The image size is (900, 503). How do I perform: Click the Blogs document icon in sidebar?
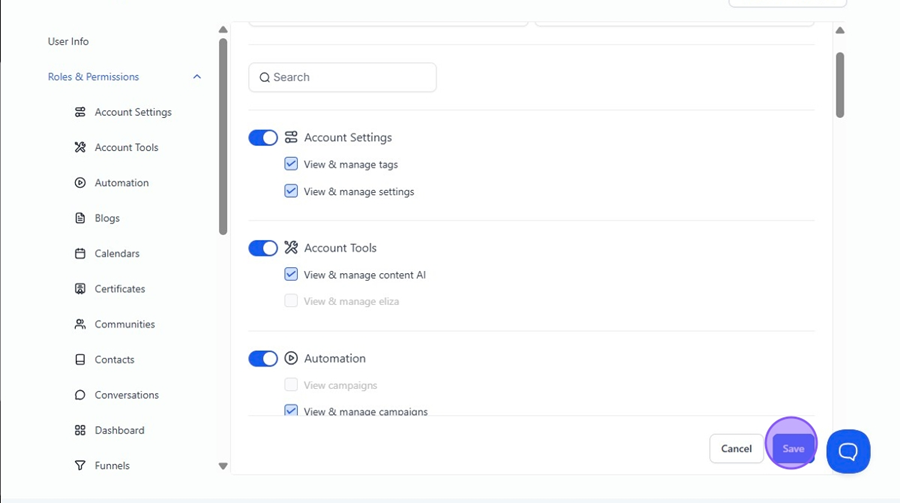point(80,218)
